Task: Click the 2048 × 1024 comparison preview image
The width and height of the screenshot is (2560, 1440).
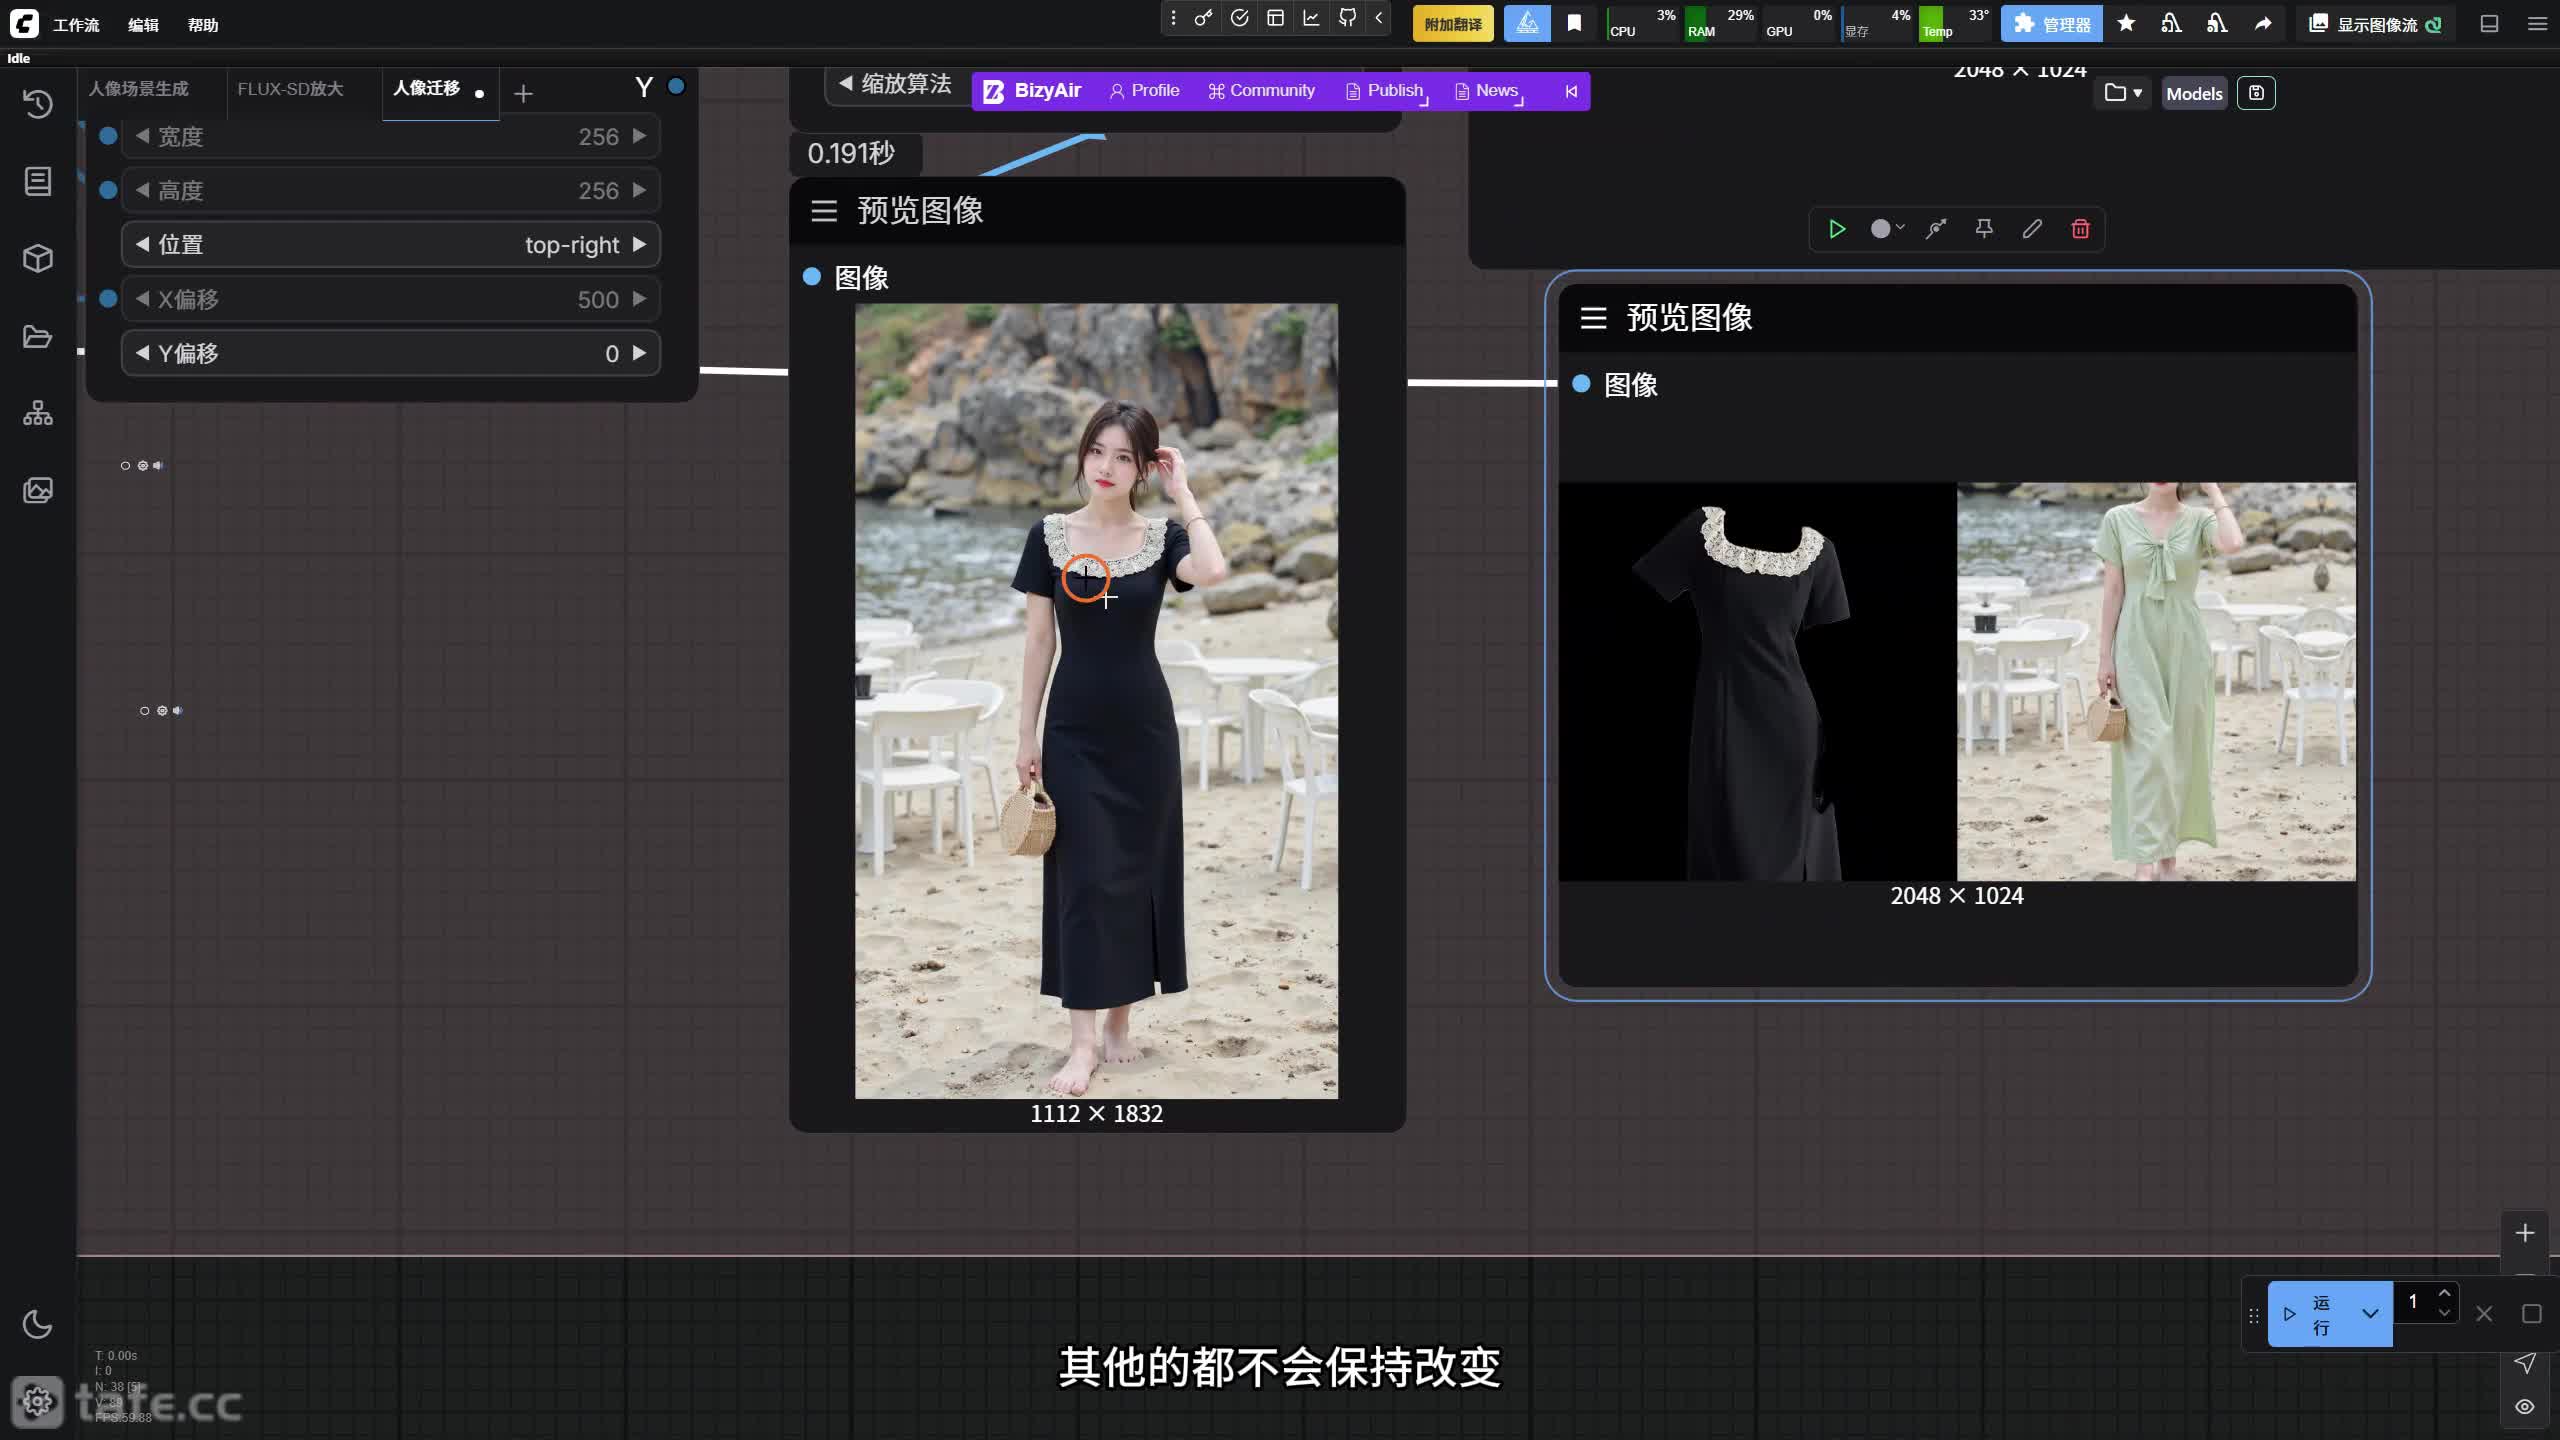Action: click(1957, 681)
